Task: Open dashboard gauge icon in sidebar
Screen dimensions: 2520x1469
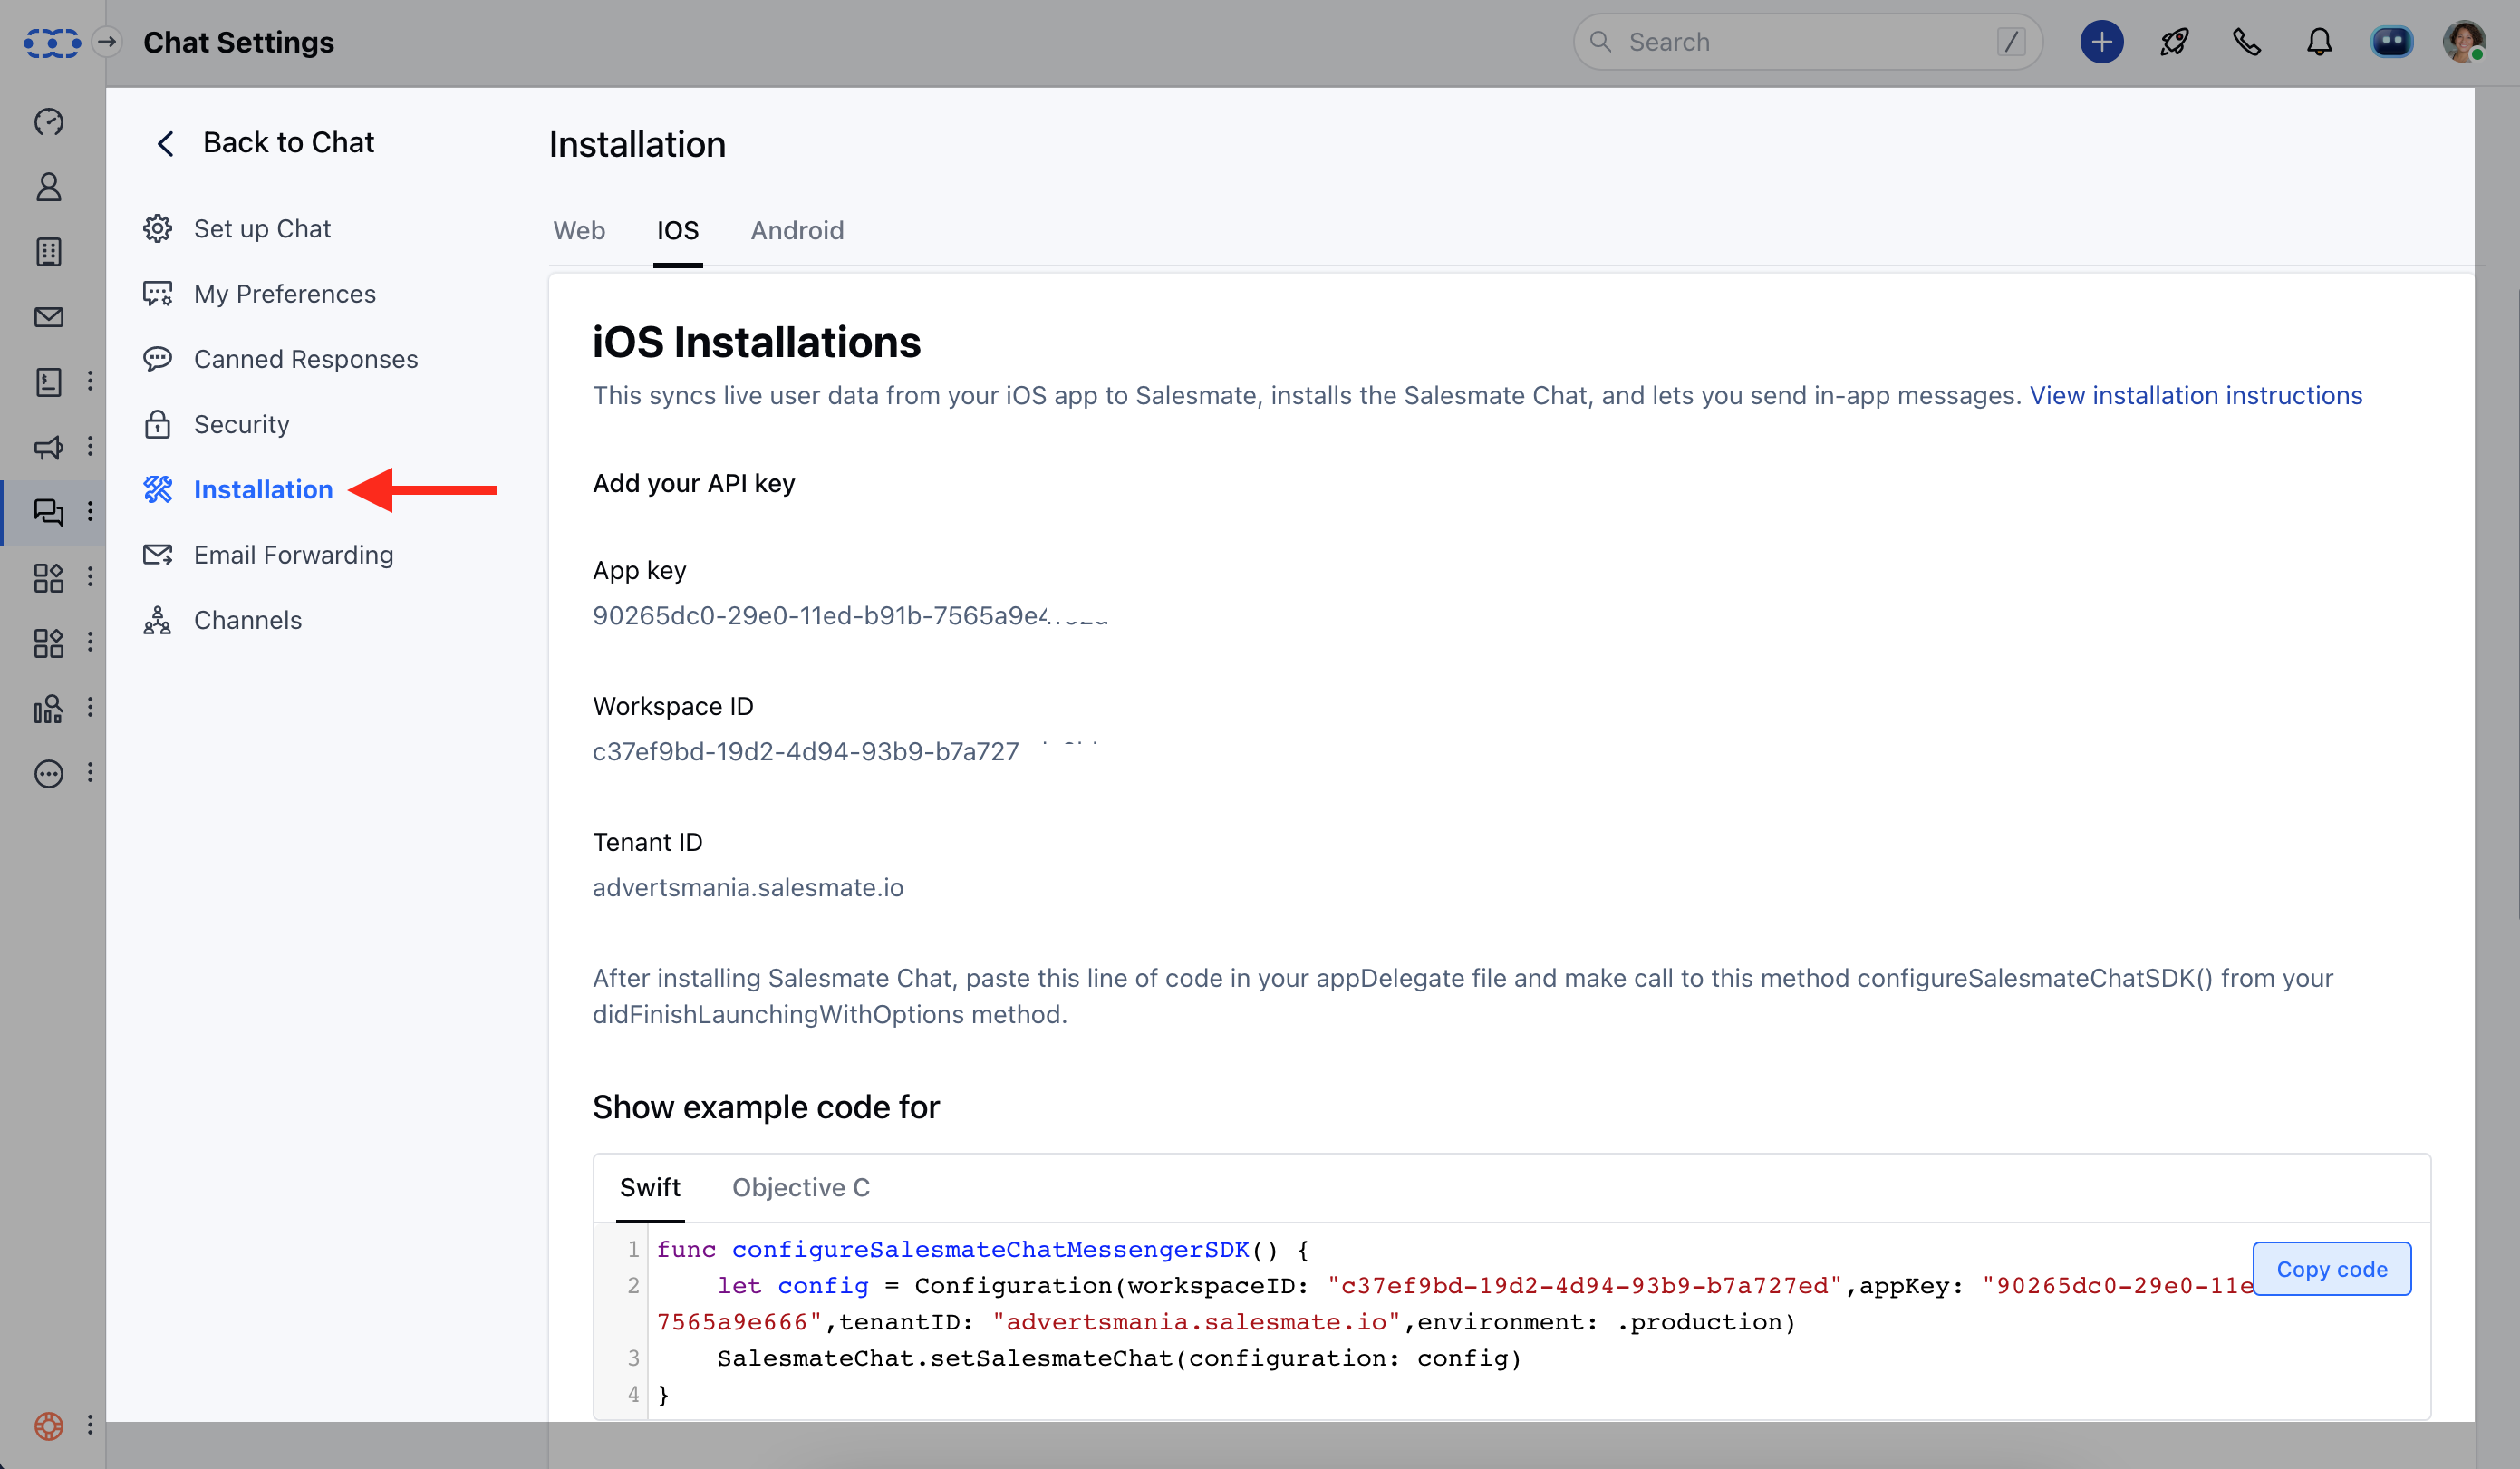Action: point(48,122)
